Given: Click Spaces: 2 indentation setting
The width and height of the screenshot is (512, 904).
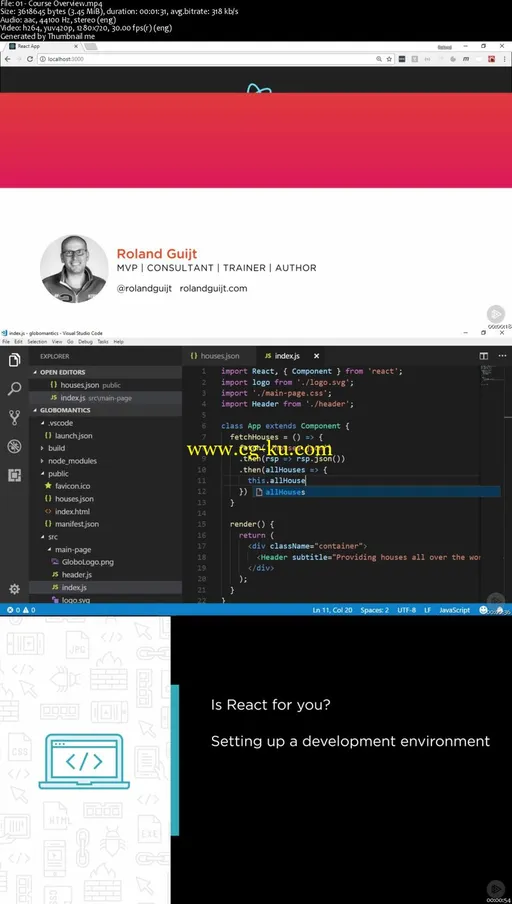Looking at the screenshot, I should (375, 609).
